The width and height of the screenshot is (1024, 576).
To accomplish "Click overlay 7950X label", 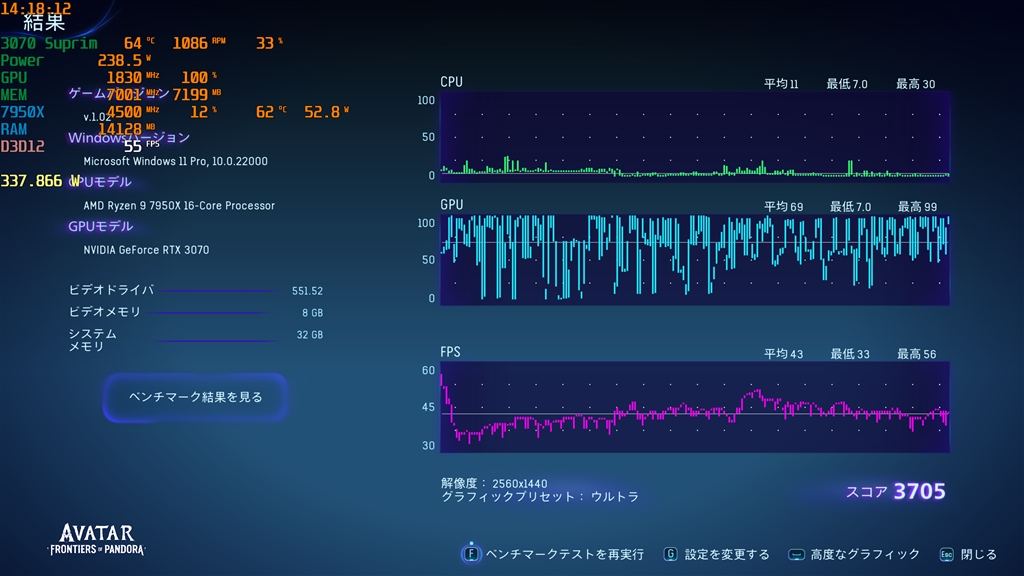I will (x=22, y=112).
